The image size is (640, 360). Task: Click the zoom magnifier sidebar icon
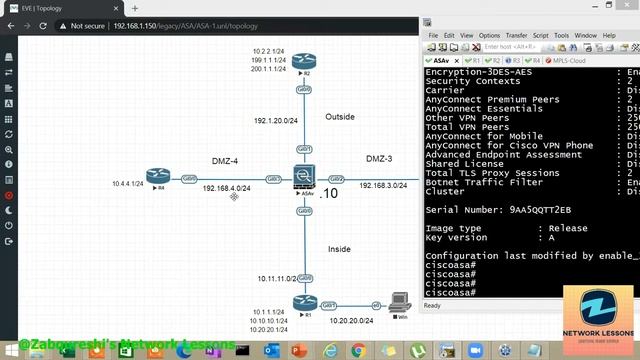click(9, 150)
